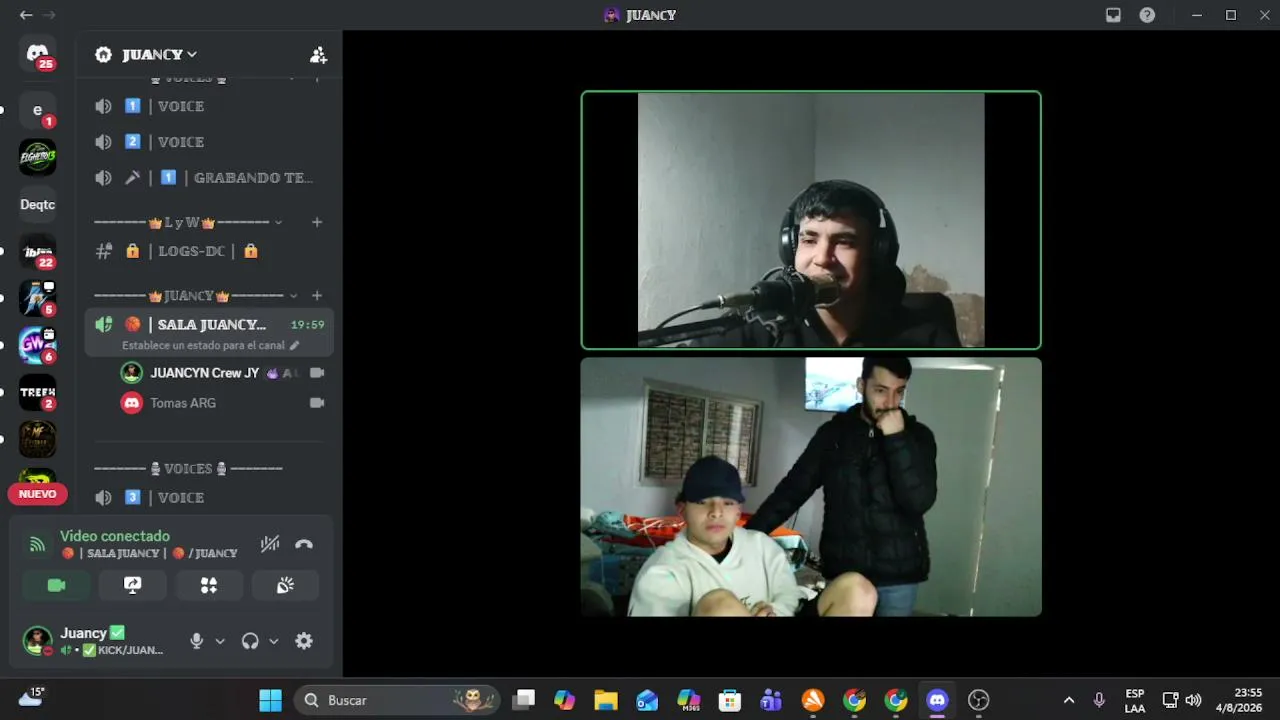Join the GRABANDO TE... voice channel
The image size is (1280, 720).
click(x=208, y=178)
